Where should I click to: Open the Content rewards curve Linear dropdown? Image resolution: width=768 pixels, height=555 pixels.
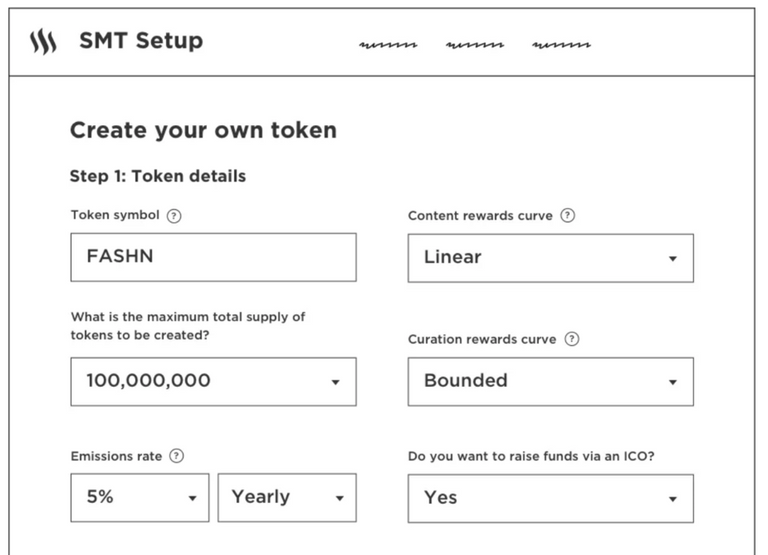point(551,258)
